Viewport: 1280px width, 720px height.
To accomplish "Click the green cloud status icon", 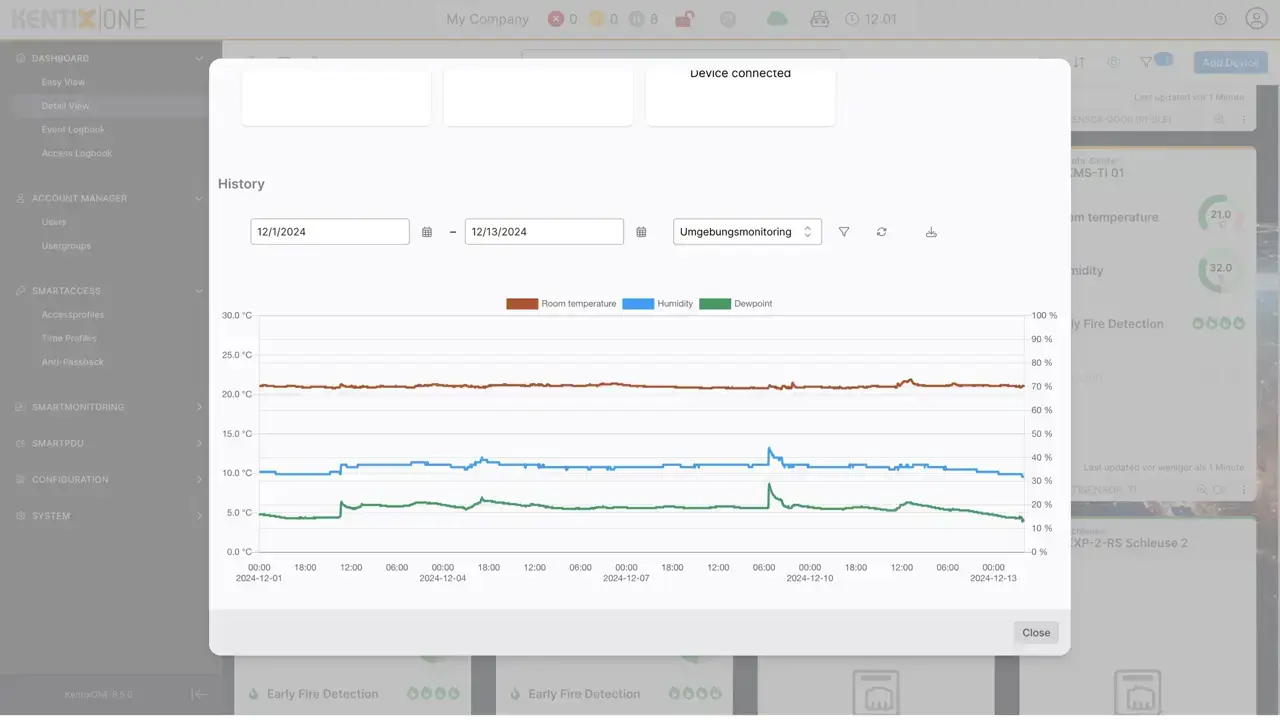I will click(x=776, y=19).
